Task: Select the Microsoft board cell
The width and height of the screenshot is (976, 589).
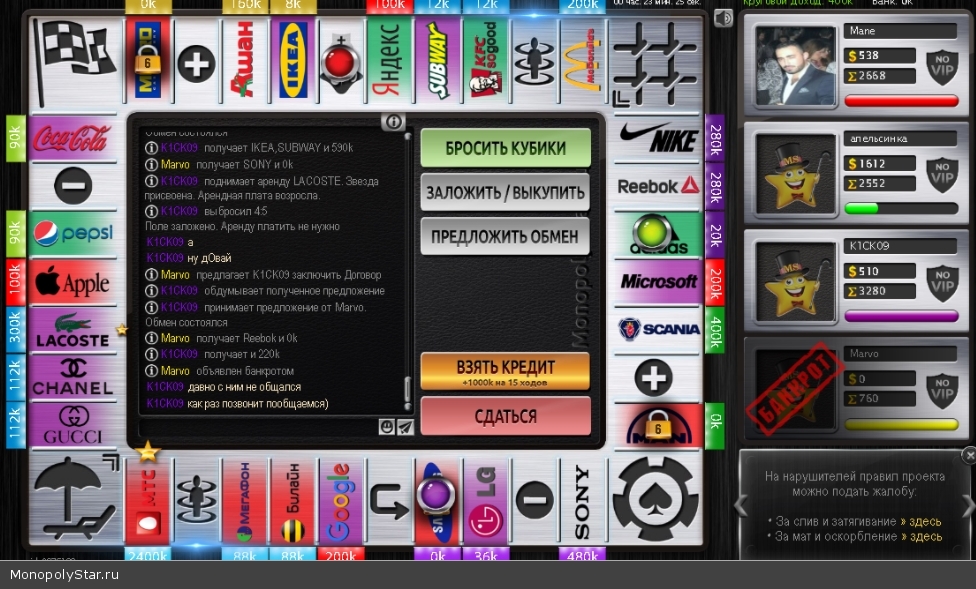Action: pyautogui.click(x=657, y=282)
